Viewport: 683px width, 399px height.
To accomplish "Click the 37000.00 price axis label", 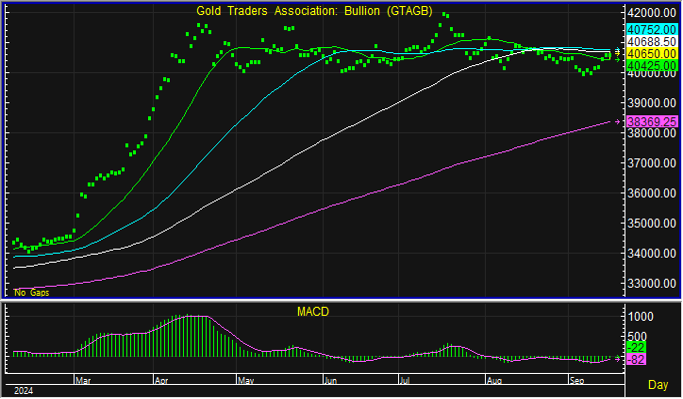I will tap(652, 163).
